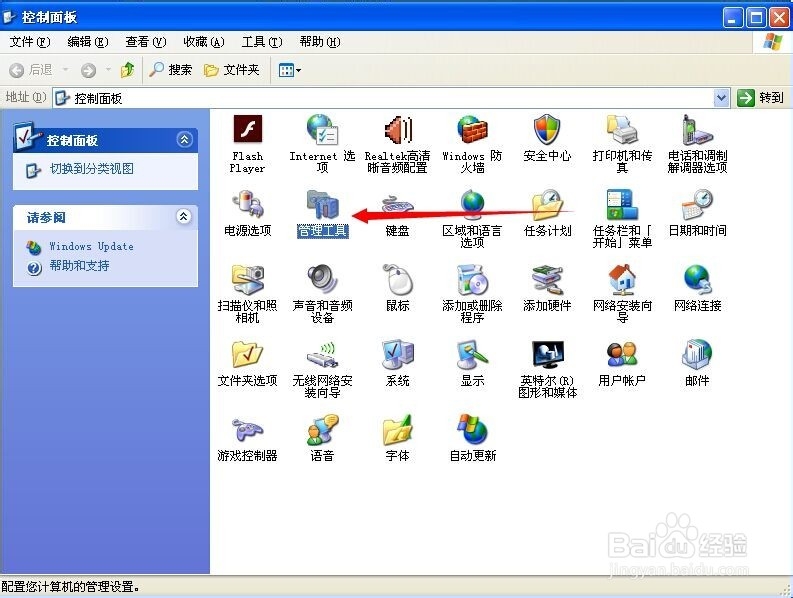Open the 编辑(E) menu

tap(88, 42)
